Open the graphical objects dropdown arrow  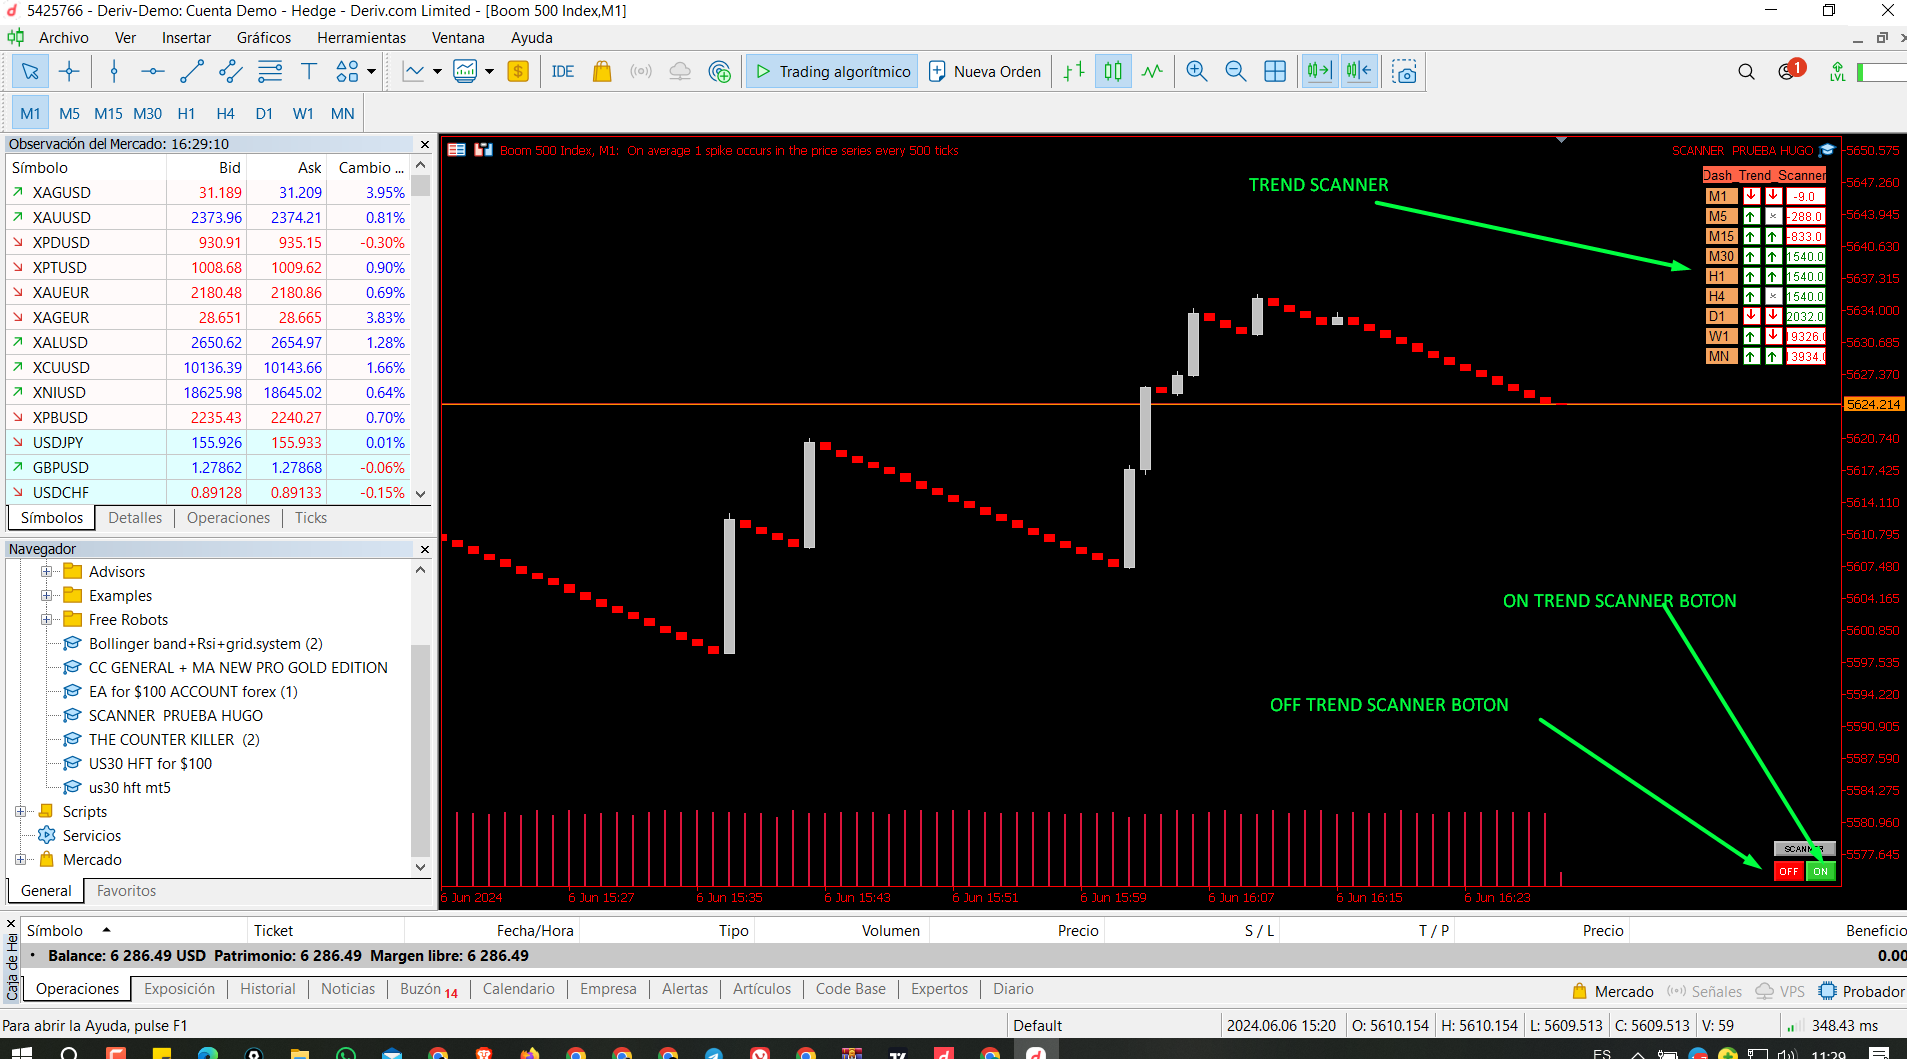[x=371, y=72]
